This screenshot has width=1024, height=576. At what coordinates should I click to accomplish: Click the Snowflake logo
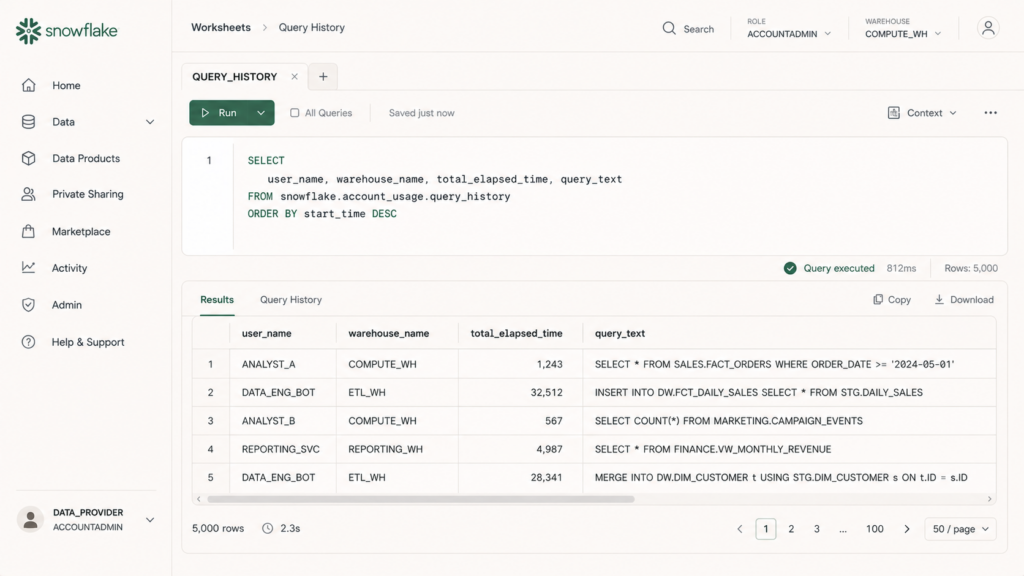pos(67,31)
